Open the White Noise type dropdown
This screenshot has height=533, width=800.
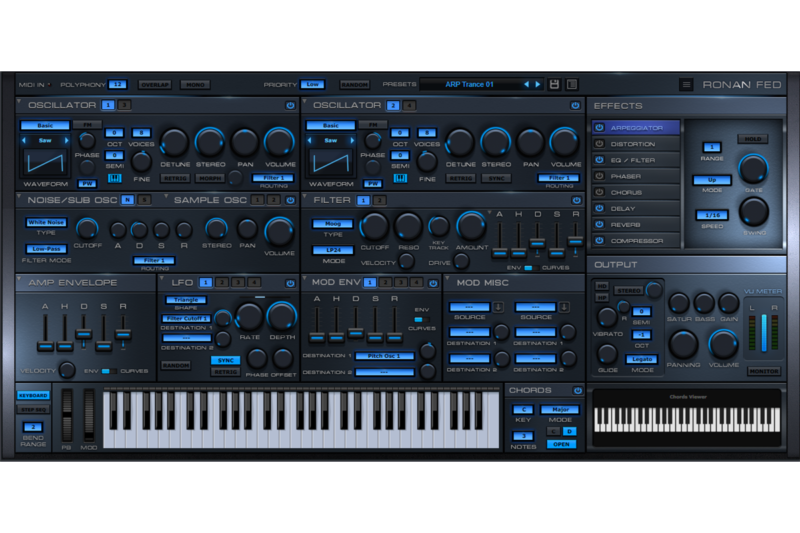[47, 222]
